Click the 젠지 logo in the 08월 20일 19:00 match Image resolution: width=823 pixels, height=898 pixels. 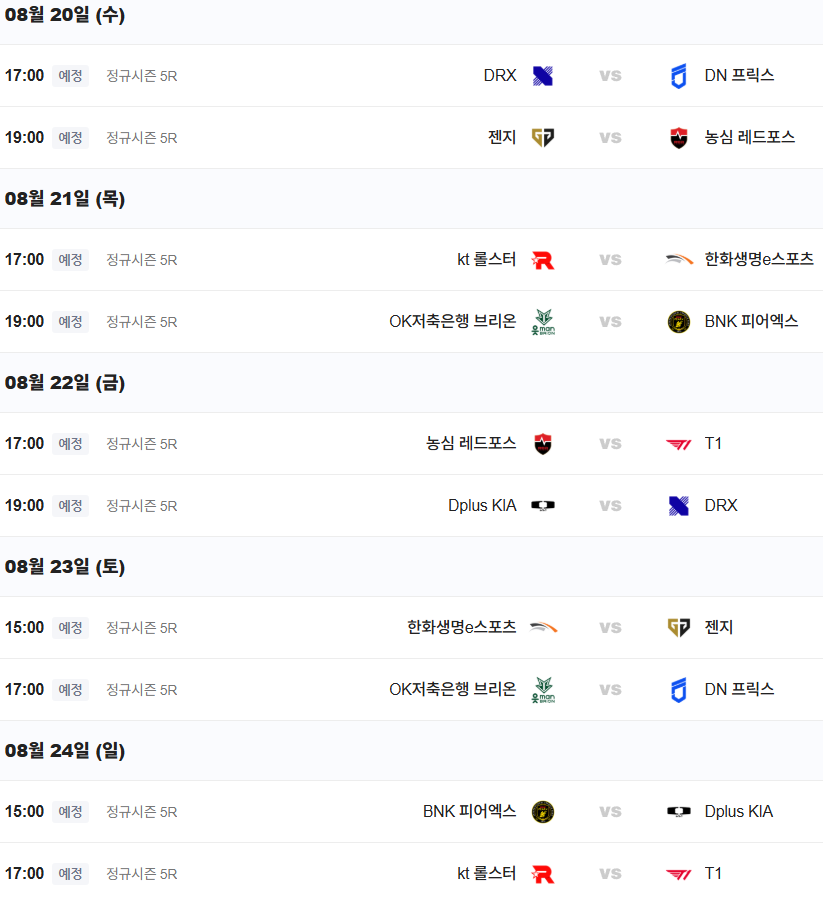(x=542, y=137)
